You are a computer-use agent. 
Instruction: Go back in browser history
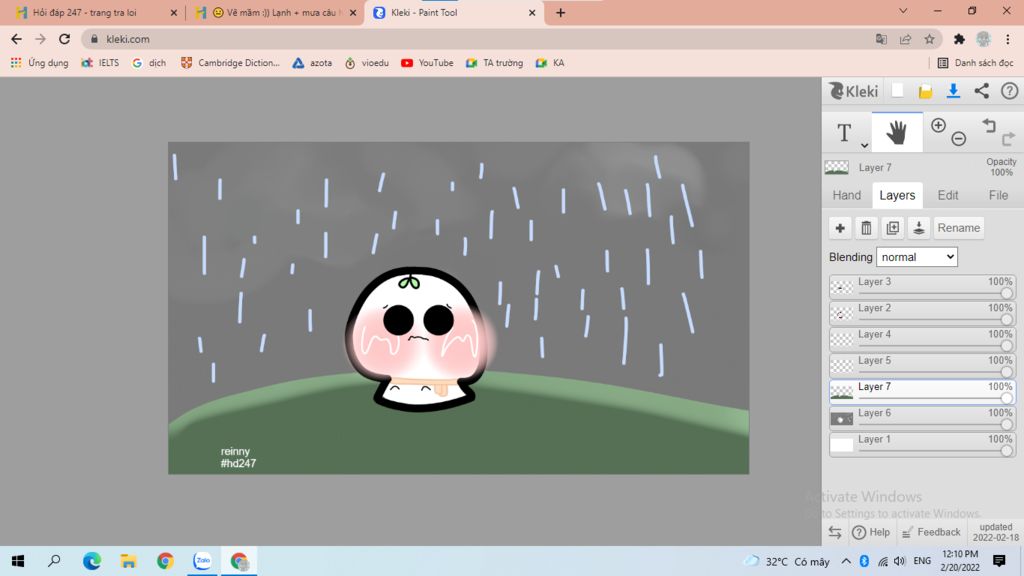(16, 39)
